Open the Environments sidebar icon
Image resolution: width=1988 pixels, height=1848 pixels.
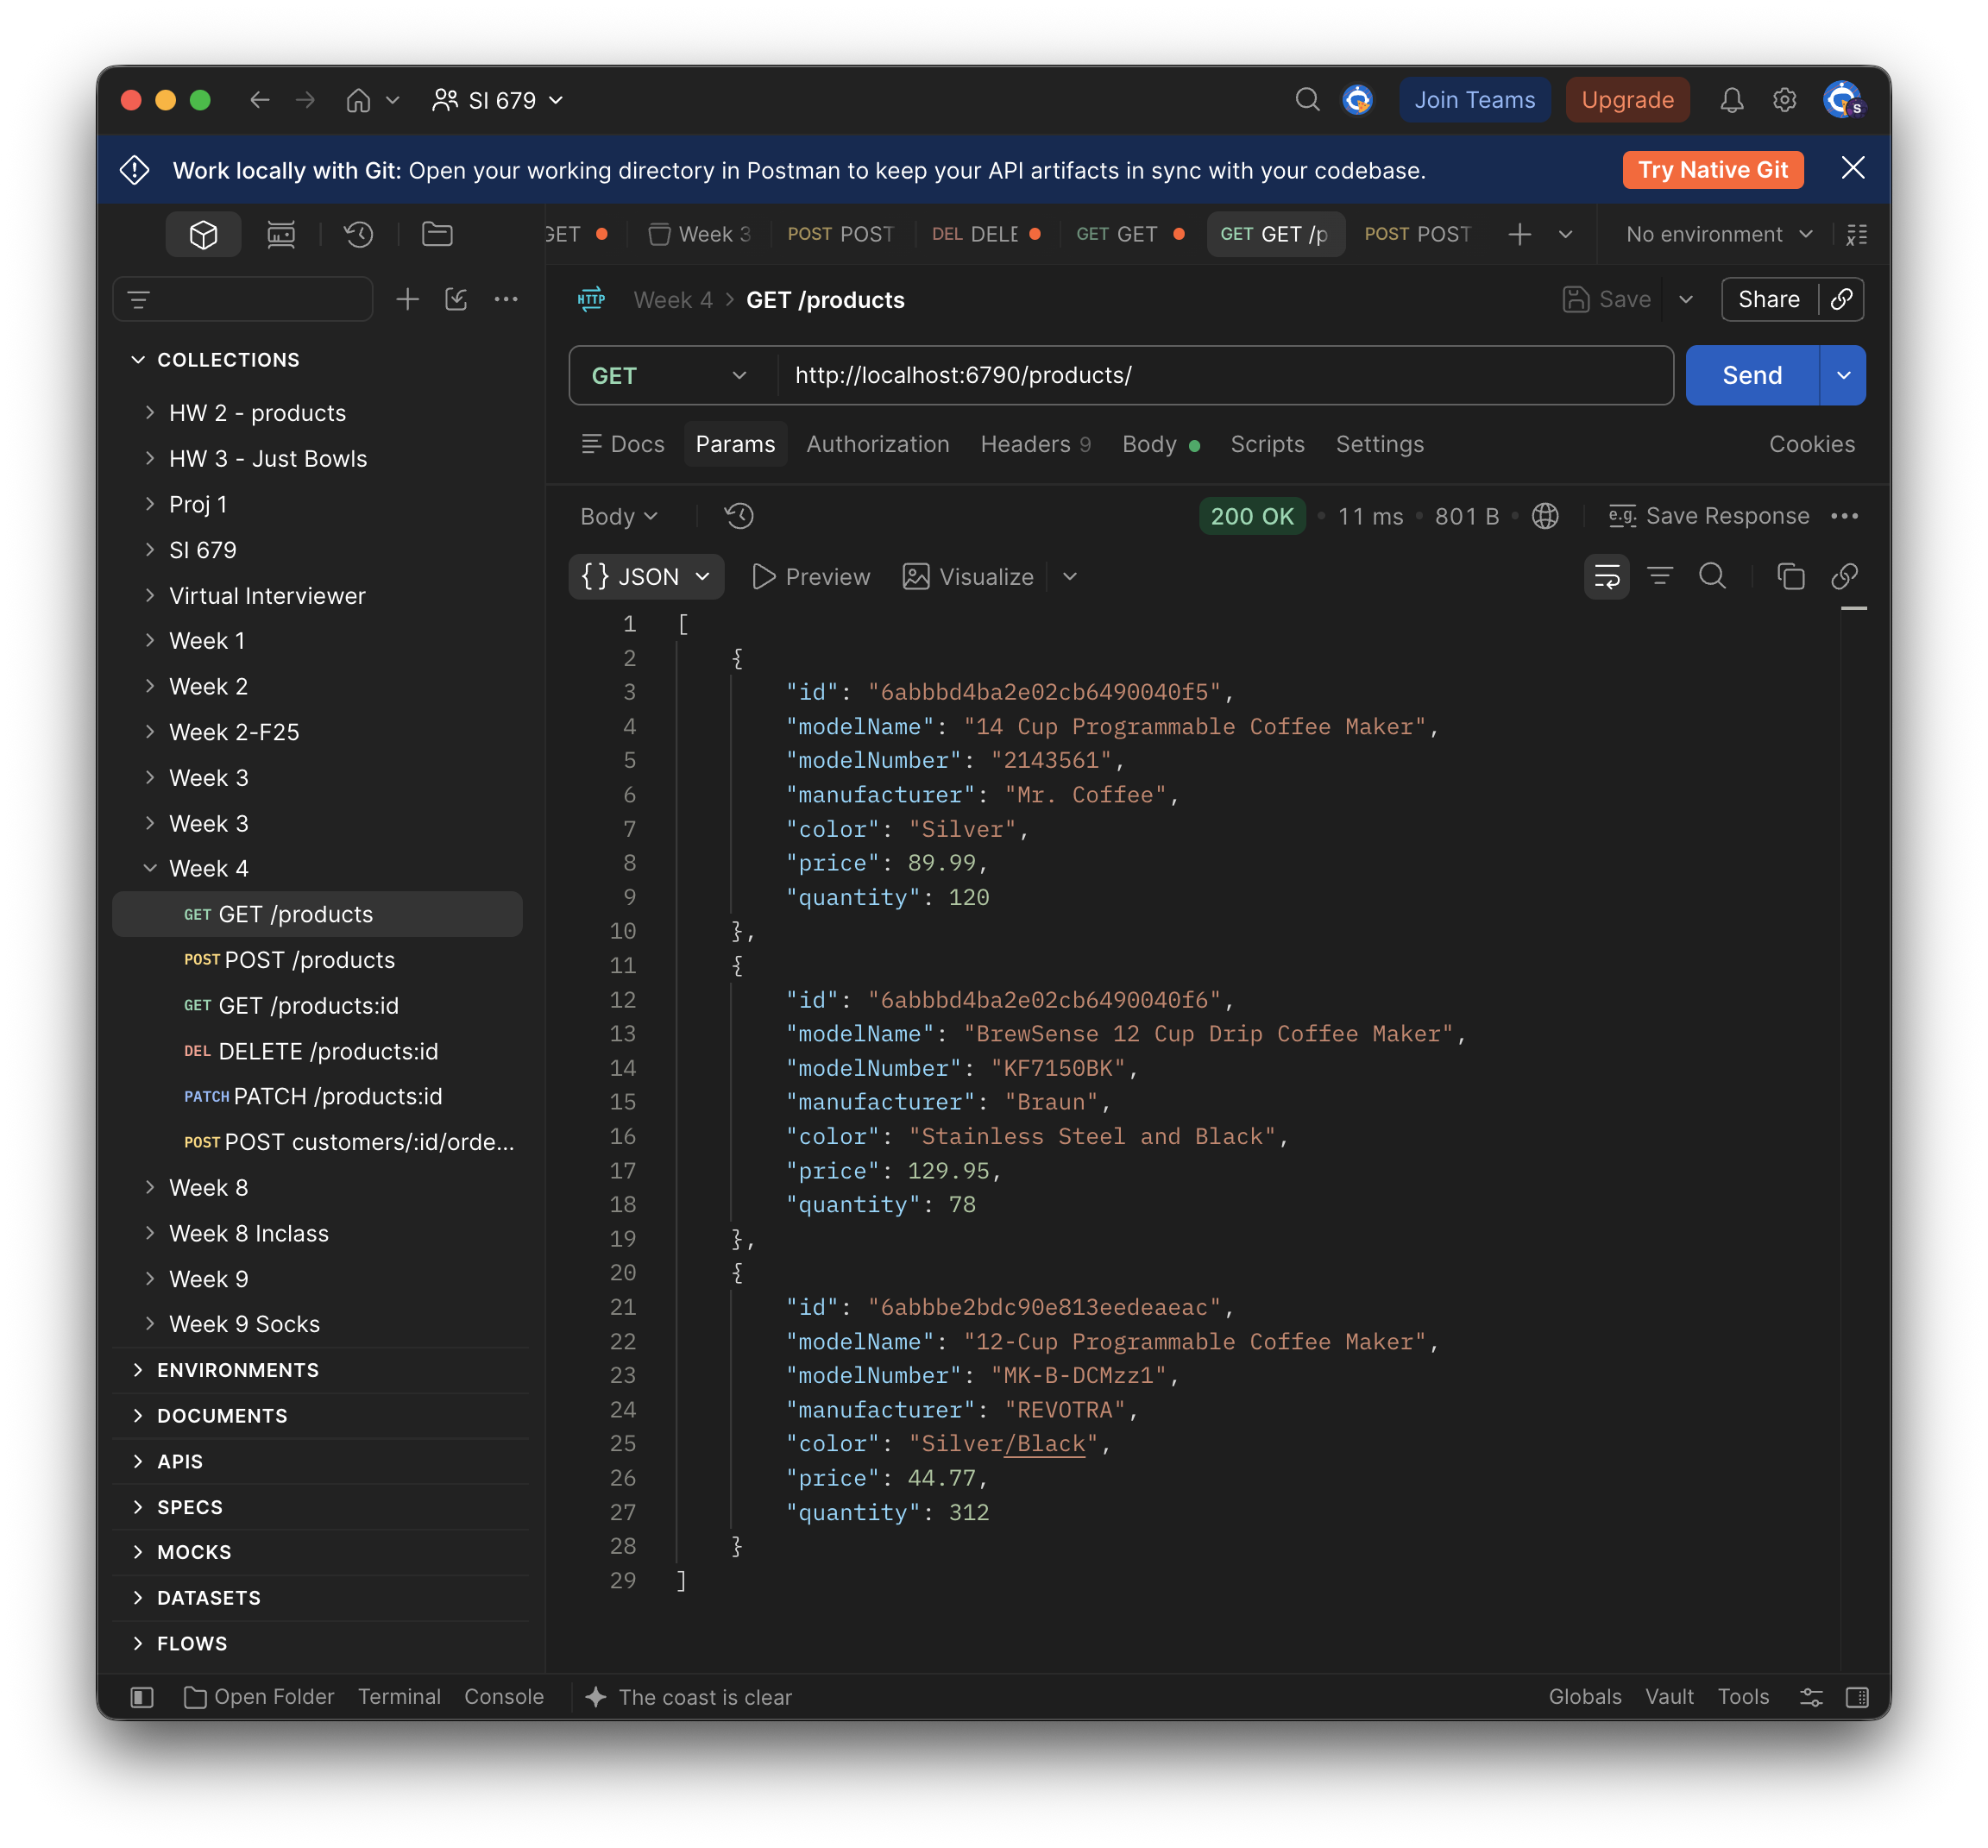coord(281,235)
